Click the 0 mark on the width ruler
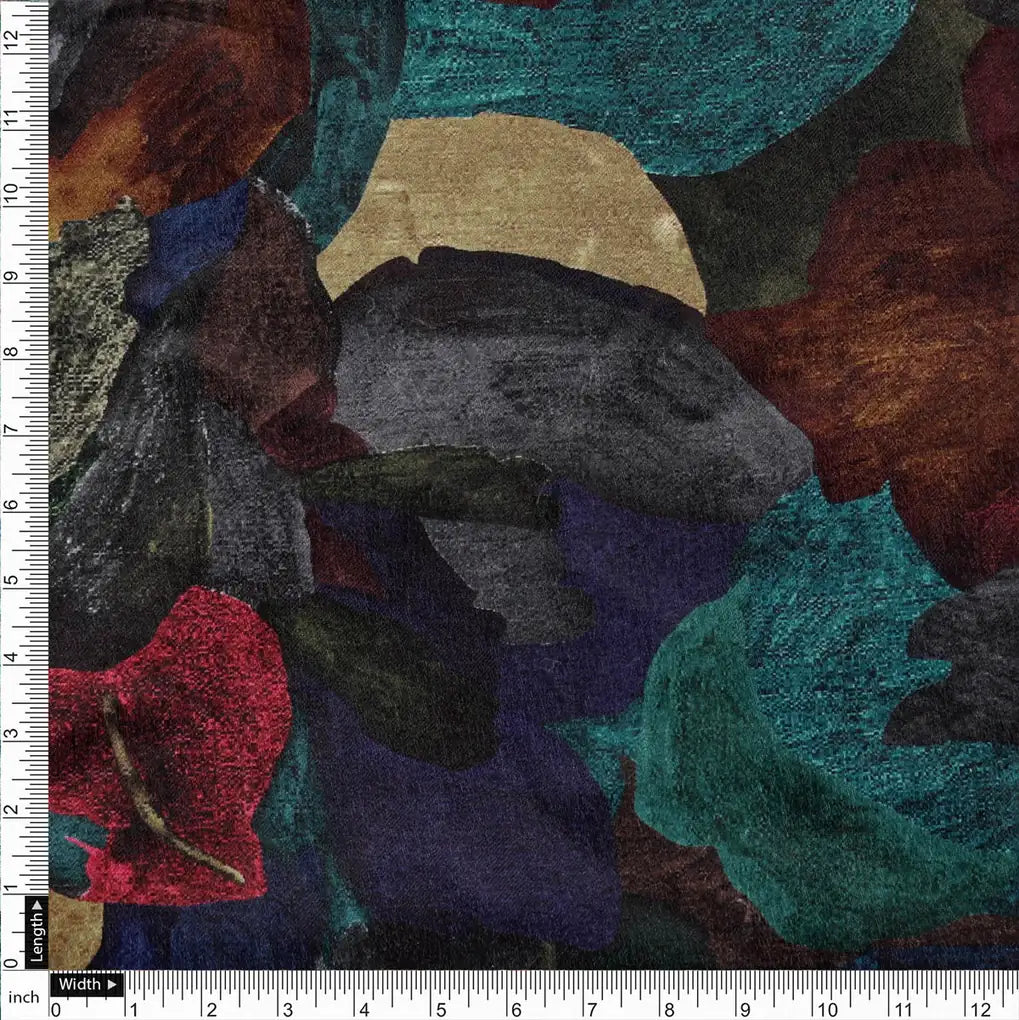 point(56,1008)
